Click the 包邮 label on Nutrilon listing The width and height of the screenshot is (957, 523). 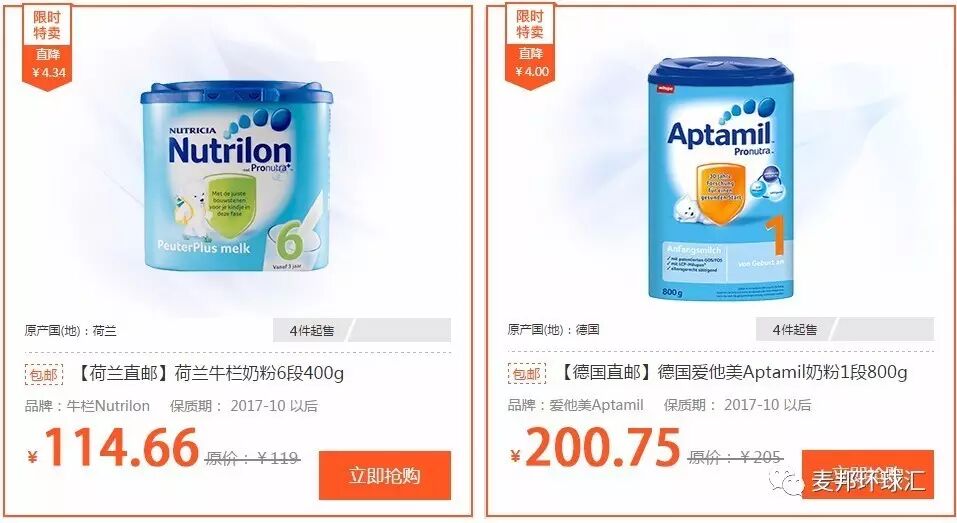pos(44,374)
